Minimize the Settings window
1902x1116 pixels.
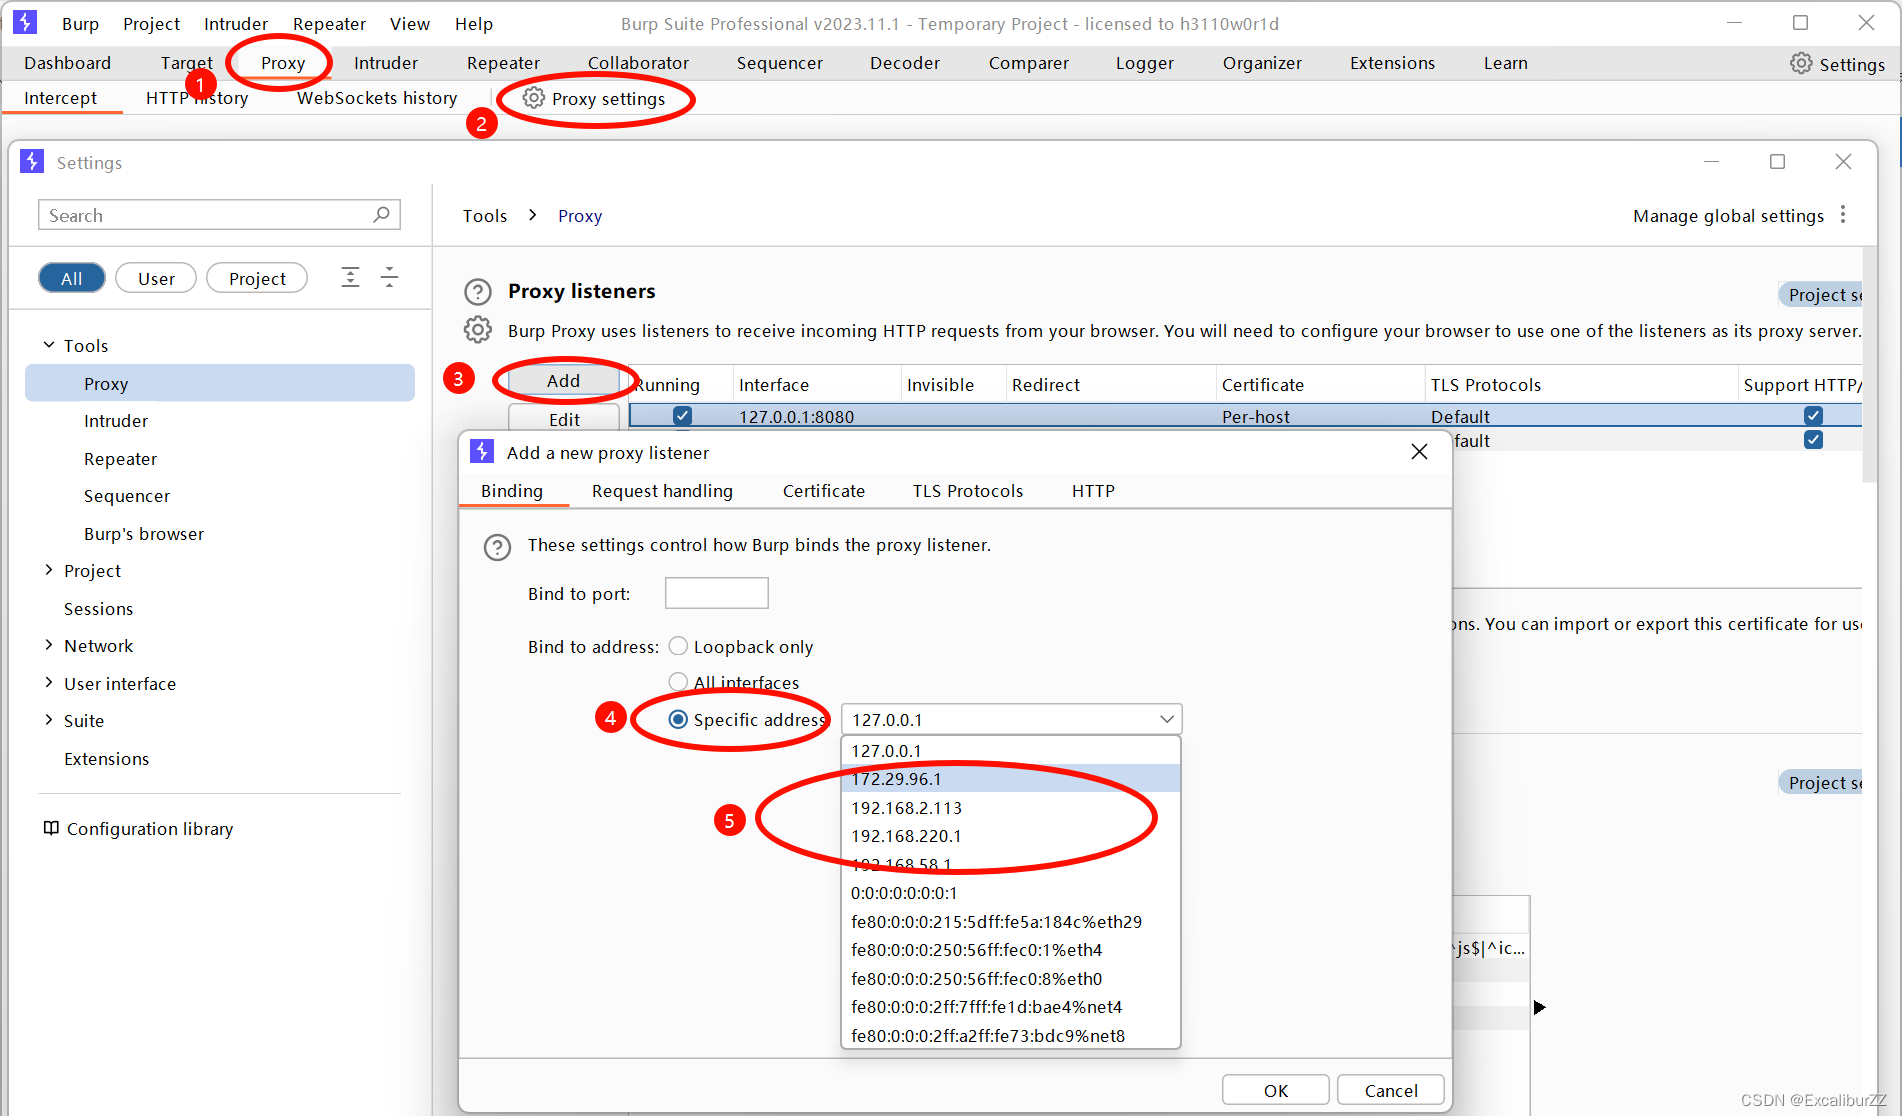[1711, 162]
